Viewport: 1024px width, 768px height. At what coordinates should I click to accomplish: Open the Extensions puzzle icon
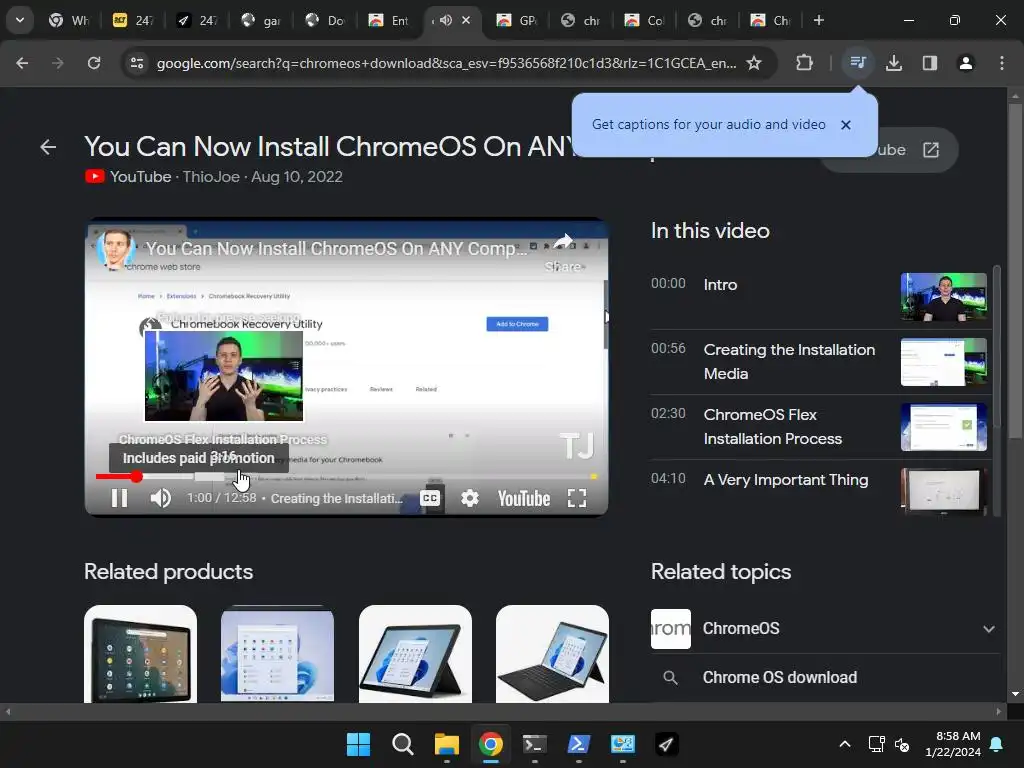pyautogui.click(x=805, y=63)
